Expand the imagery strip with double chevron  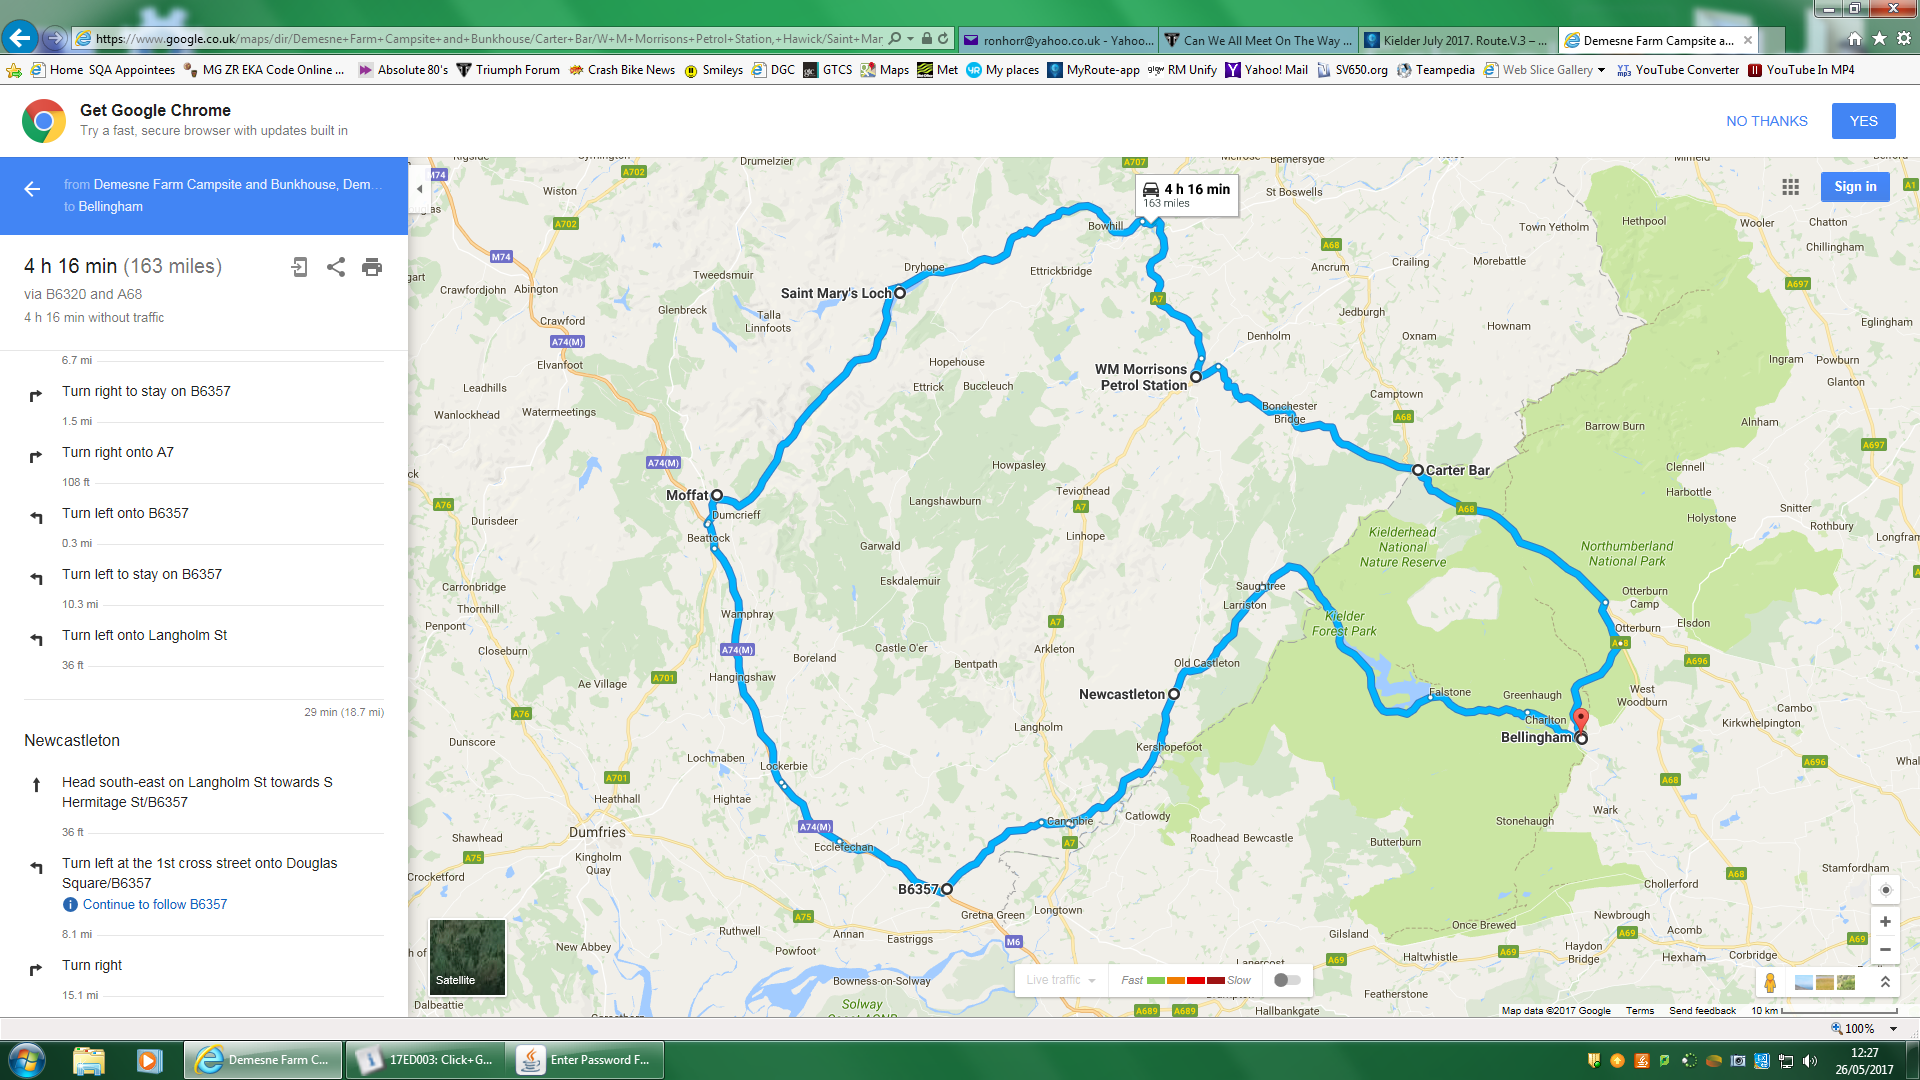(x=1885, y=982)
